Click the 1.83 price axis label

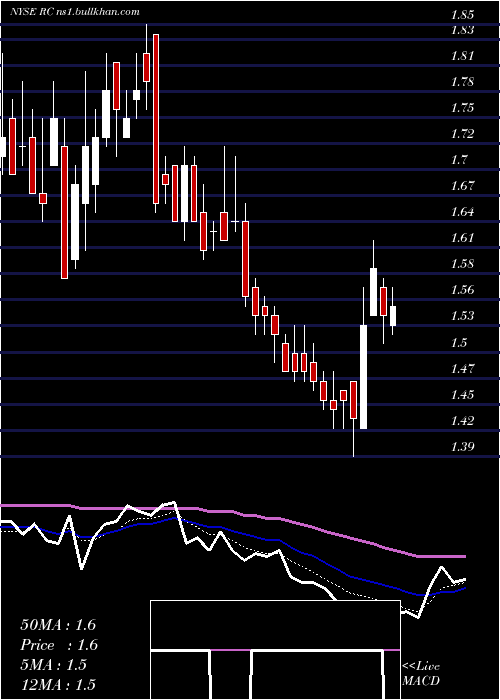pyautogui.click(x=462, y=30)
